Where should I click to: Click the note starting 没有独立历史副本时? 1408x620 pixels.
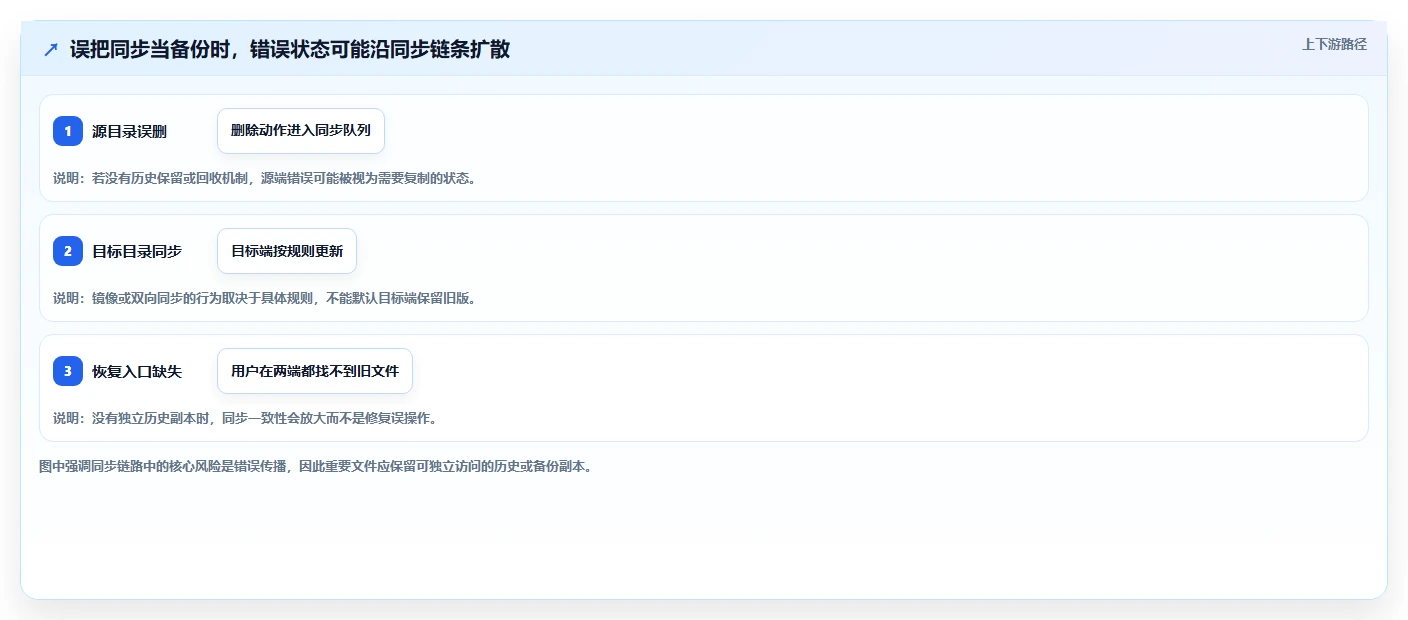(245, 418)
